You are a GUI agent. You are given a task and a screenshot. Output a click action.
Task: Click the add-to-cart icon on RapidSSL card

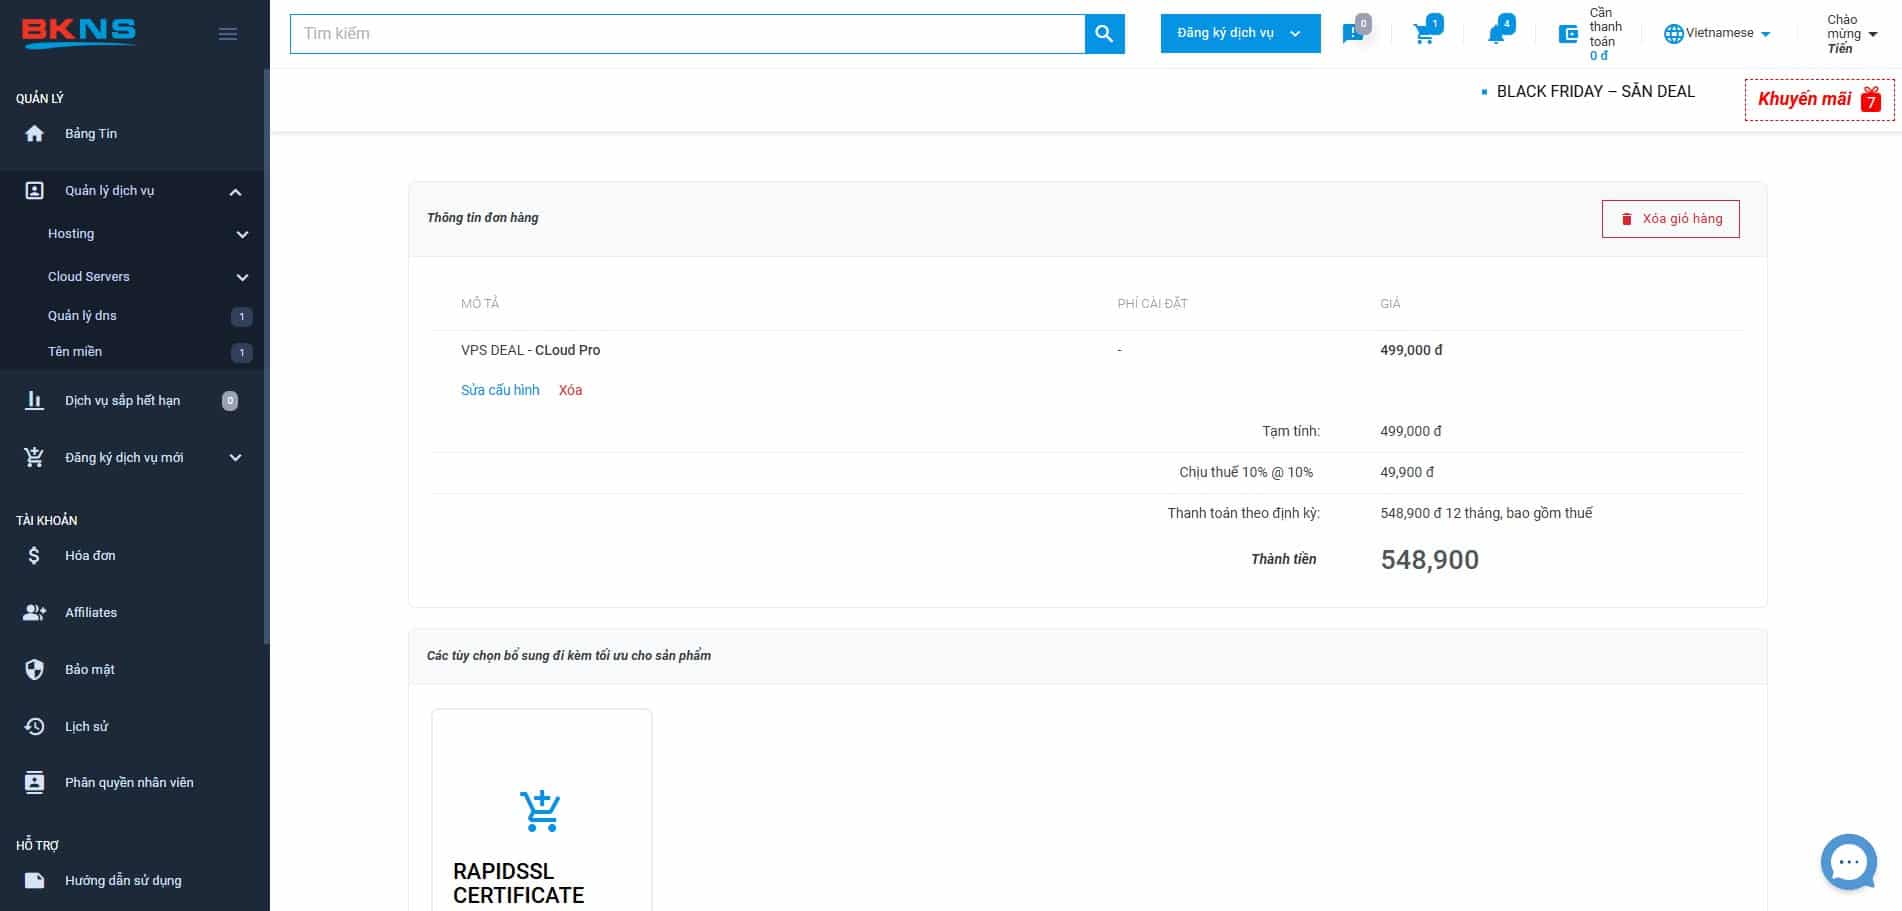point(540,811)
